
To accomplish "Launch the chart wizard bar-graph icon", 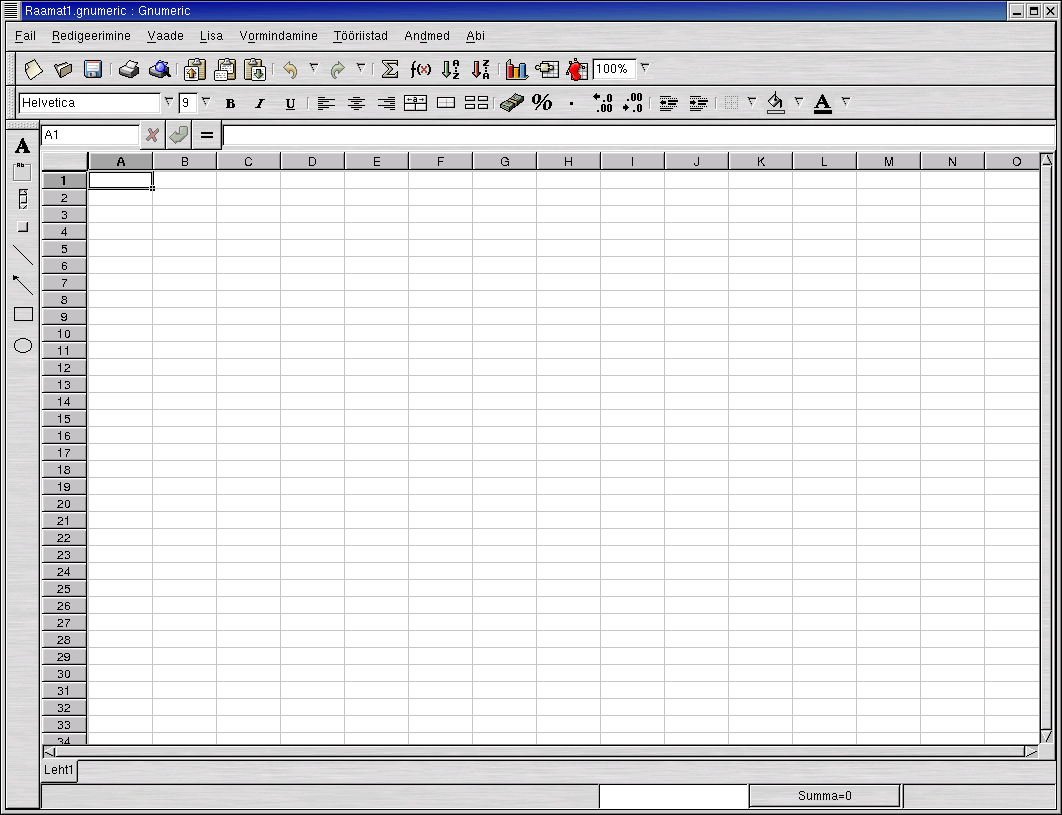I will (516, 69).
